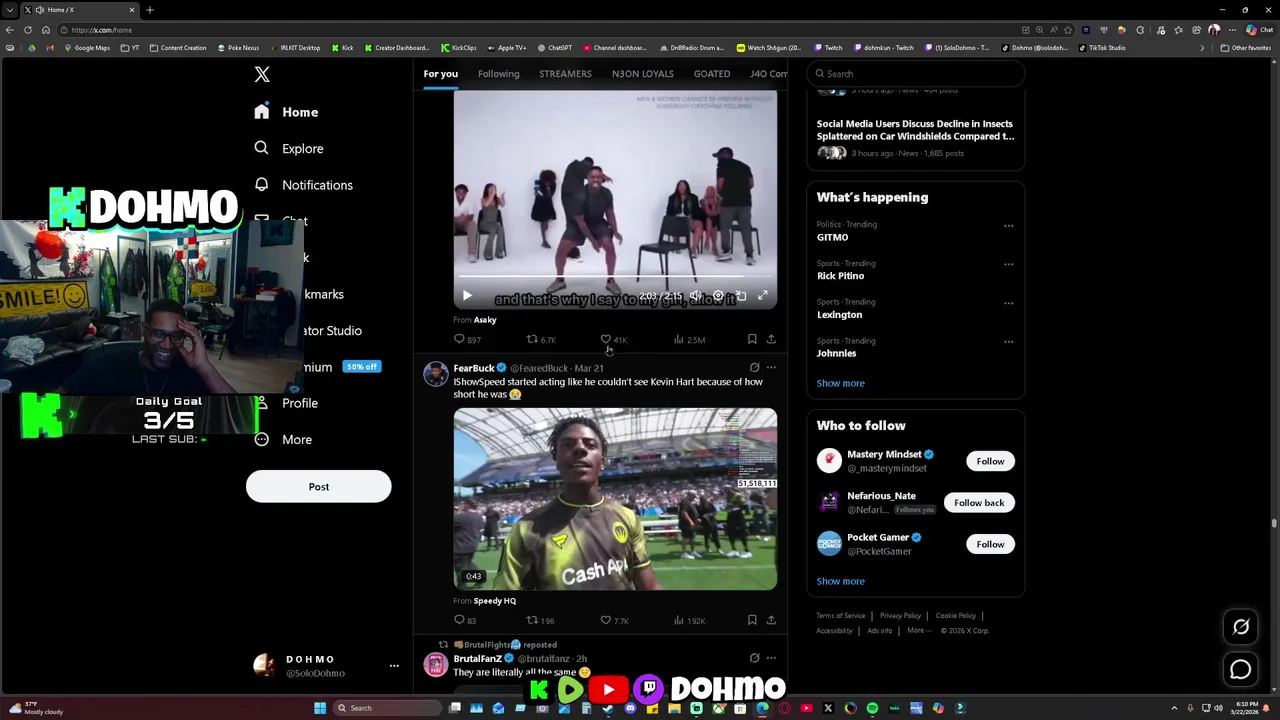Seek on the Asaky video progress bar
This screenshot has width=1280, height=720.
615,278
